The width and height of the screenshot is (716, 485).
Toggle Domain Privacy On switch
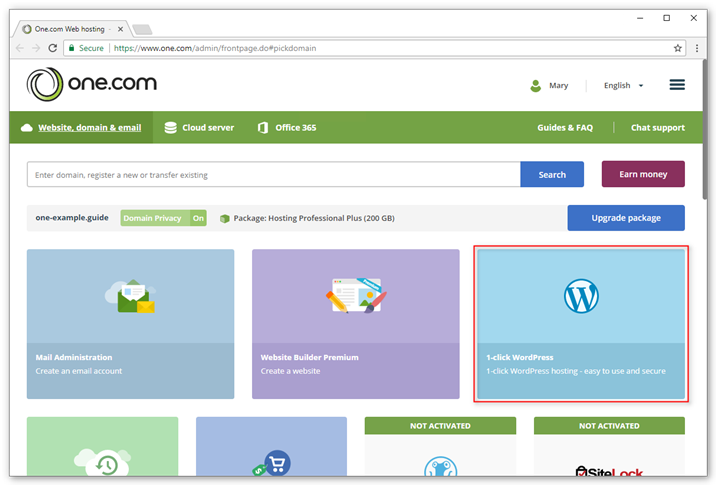[163, 218]
